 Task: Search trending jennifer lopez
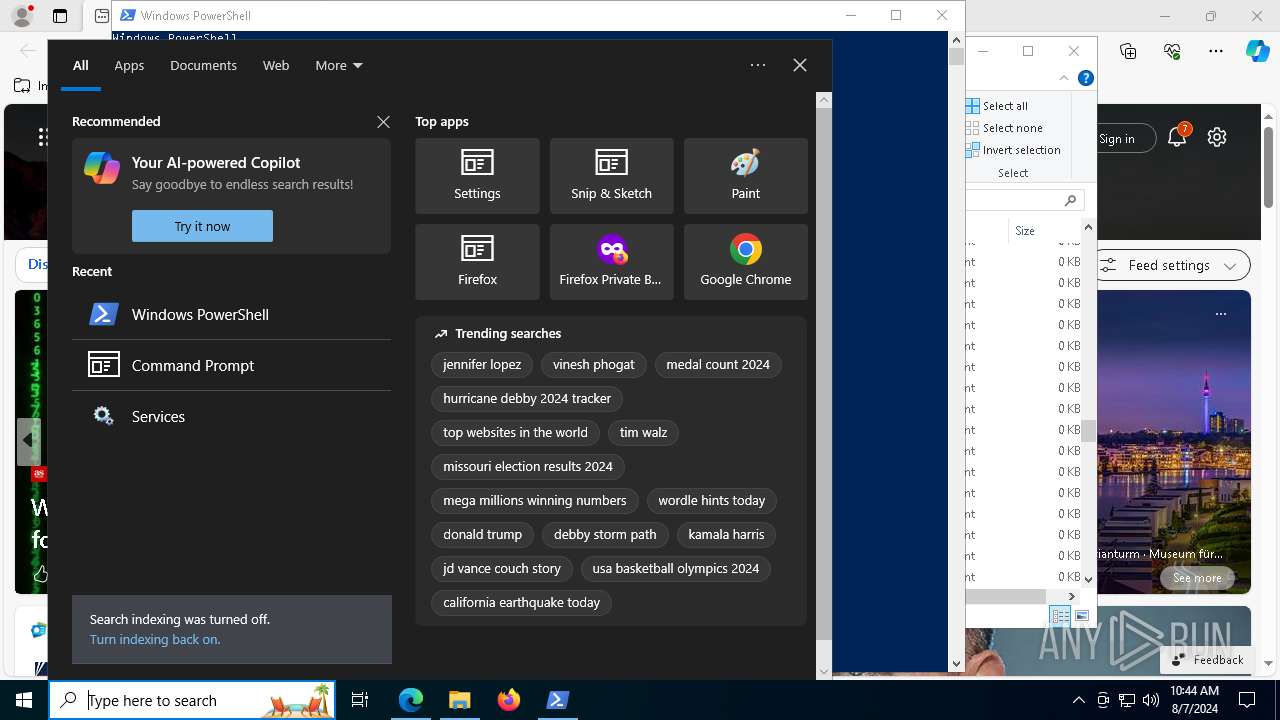[x=482, y=365]
